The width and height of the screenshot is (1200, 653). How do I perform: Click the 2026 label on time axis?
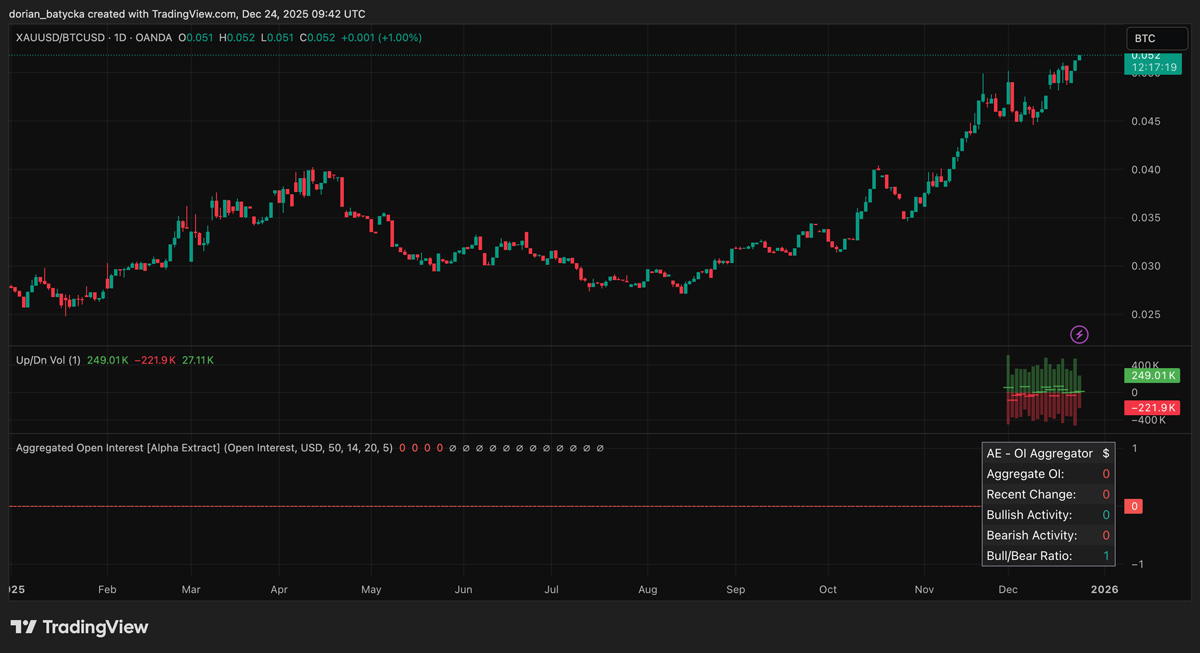[x=1103, y=590]
